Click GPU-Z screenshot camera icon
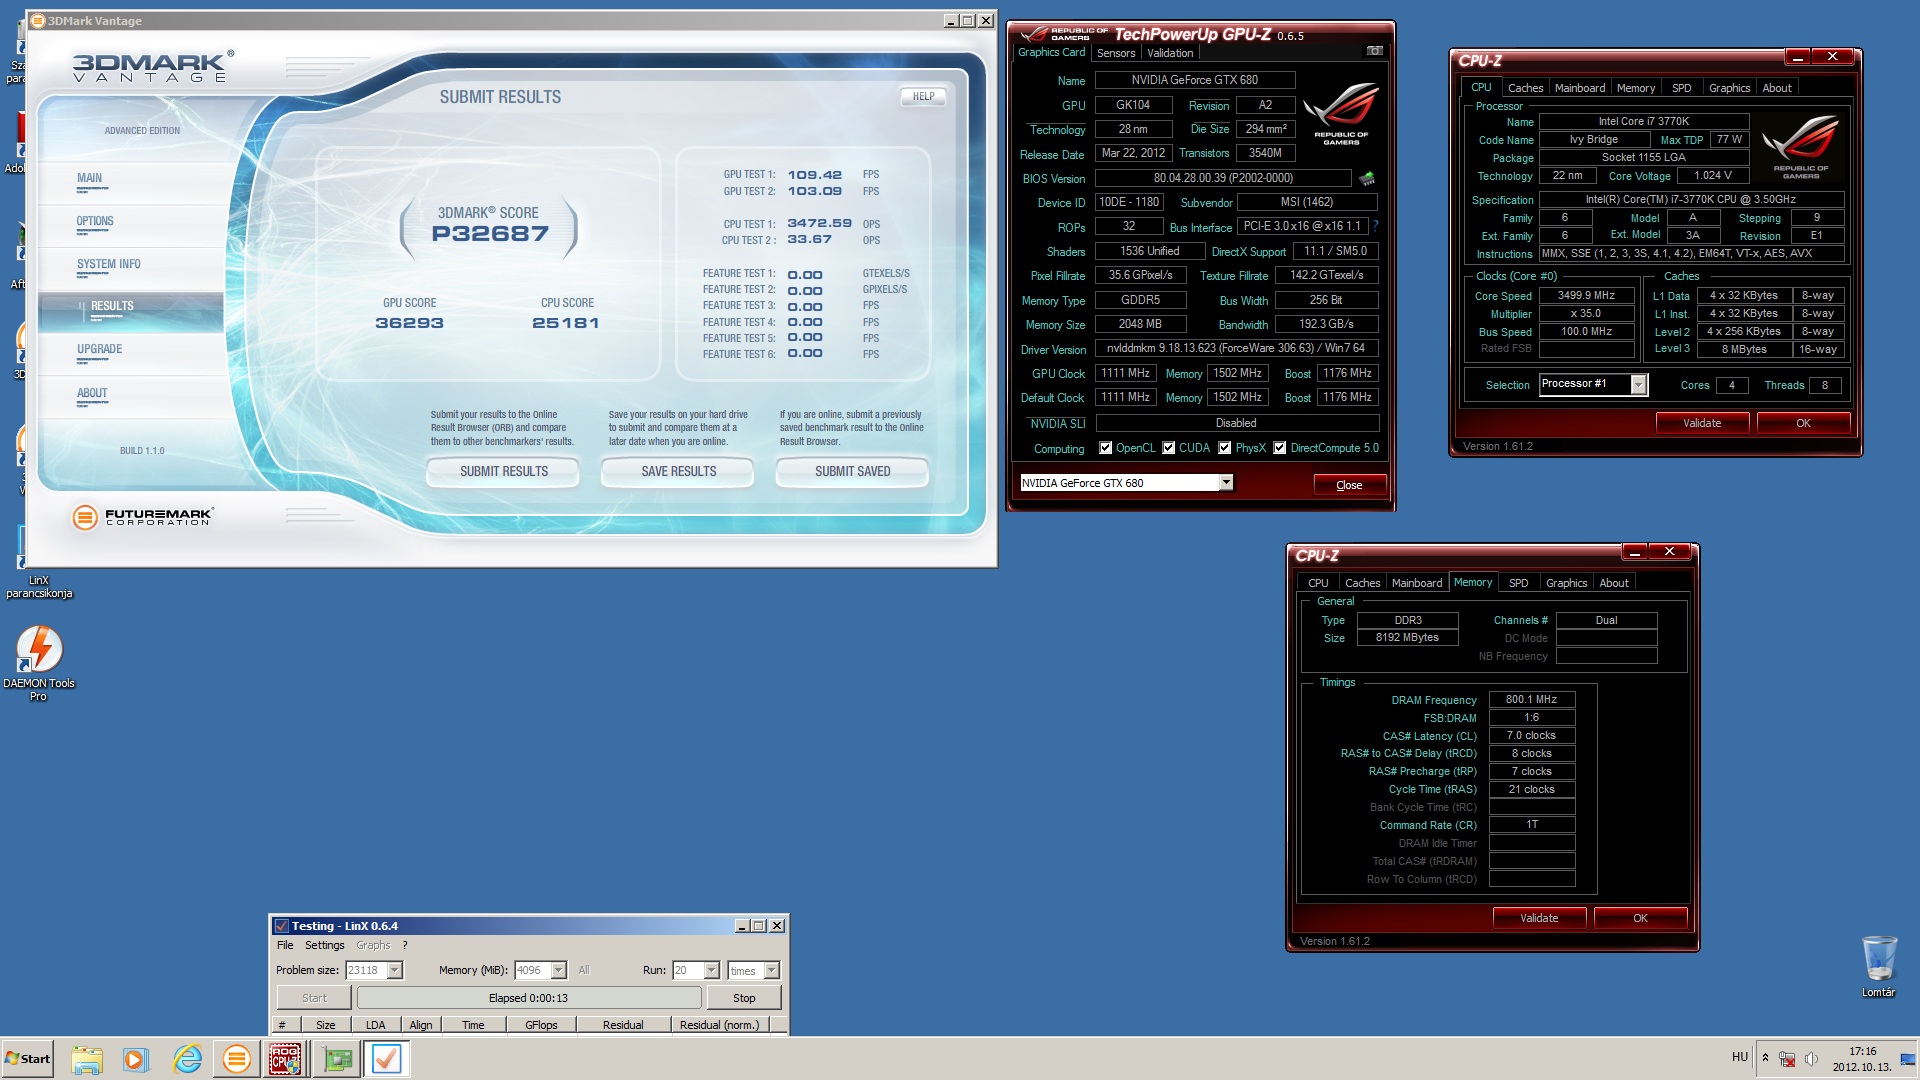1920x1080 pixels. [x=1375, y=51]
